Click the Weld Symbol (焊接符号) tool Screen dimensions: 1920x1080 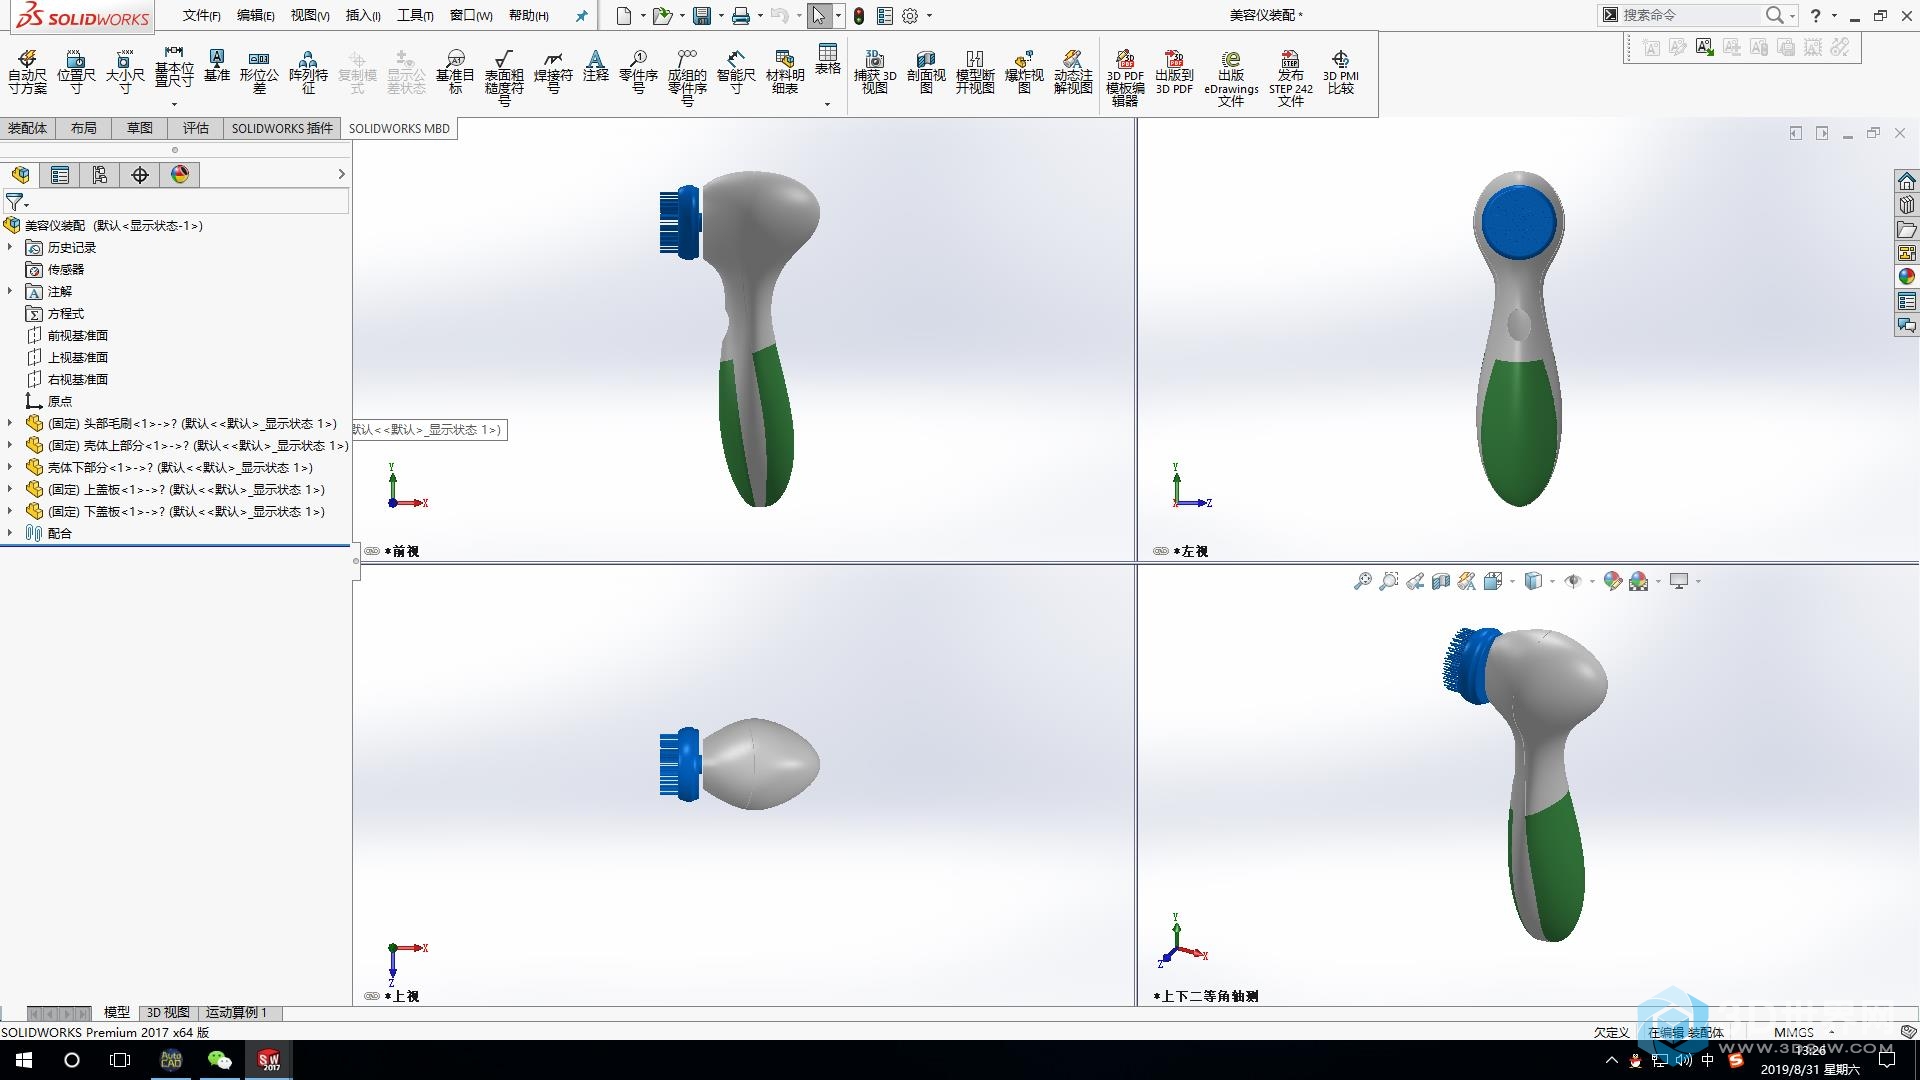(x=553, y=73)
